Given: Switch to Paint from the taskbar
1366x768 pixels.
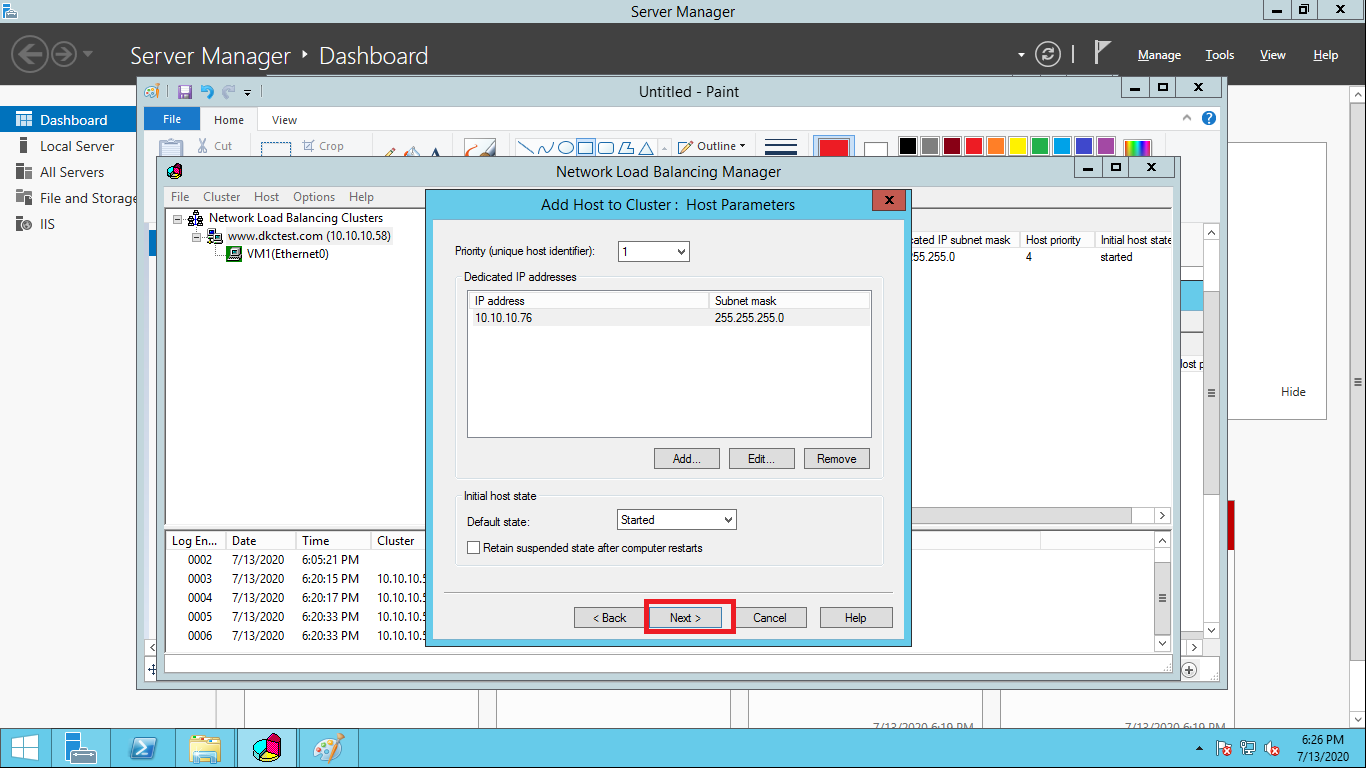Looking at the screenshot, I should tap(329, 748).
